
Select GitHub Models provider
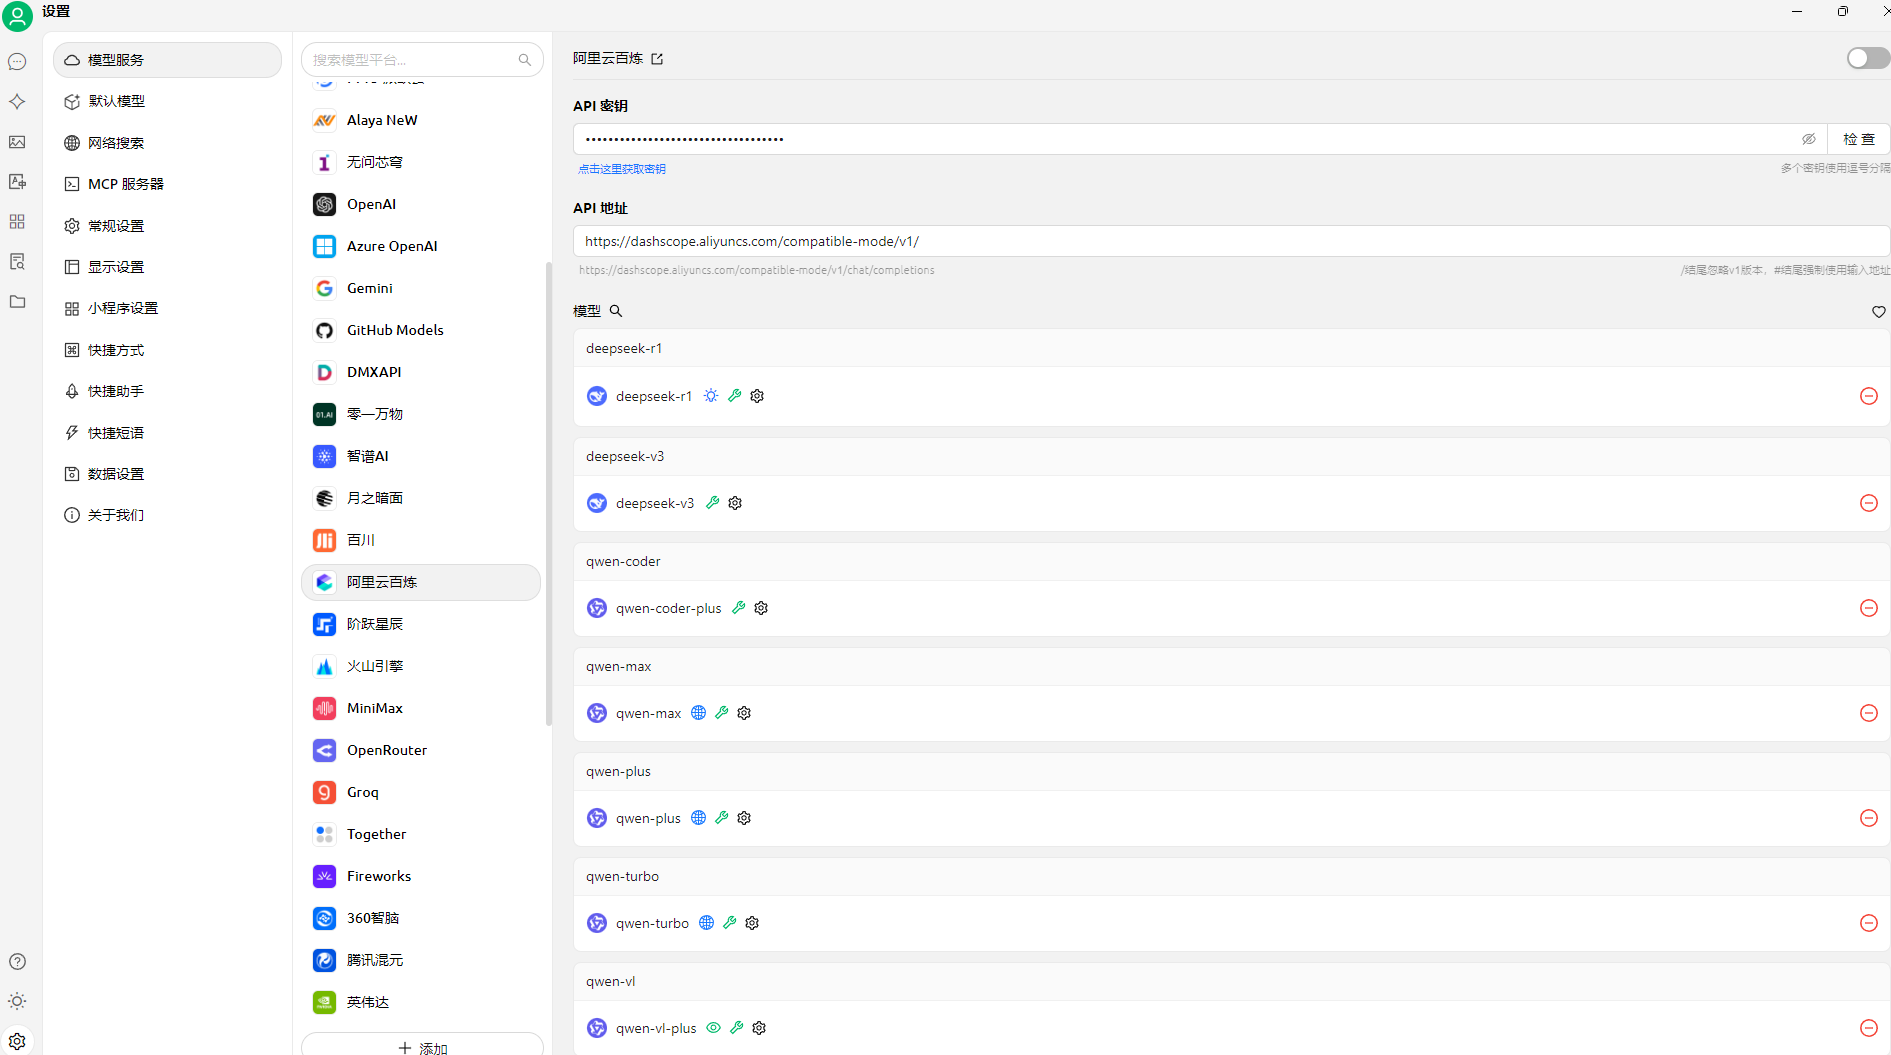point(421,330)
